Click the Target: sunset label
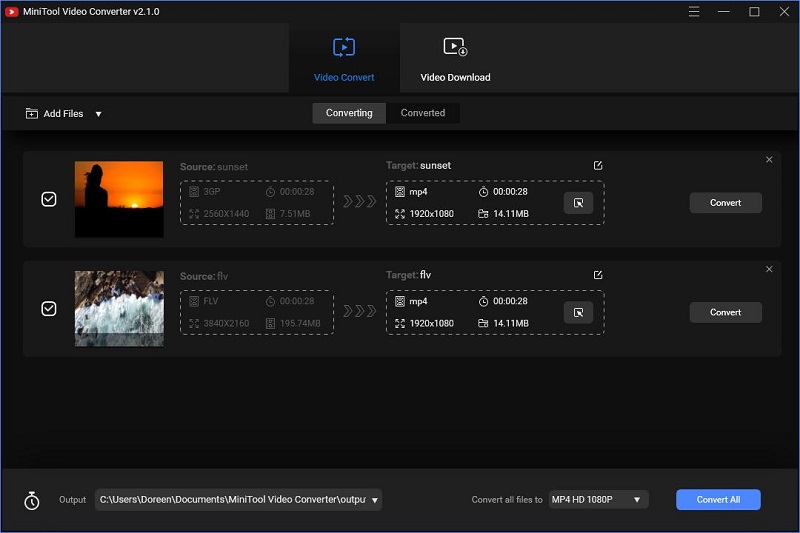This screenshot has height=533, width=800. 418,166
